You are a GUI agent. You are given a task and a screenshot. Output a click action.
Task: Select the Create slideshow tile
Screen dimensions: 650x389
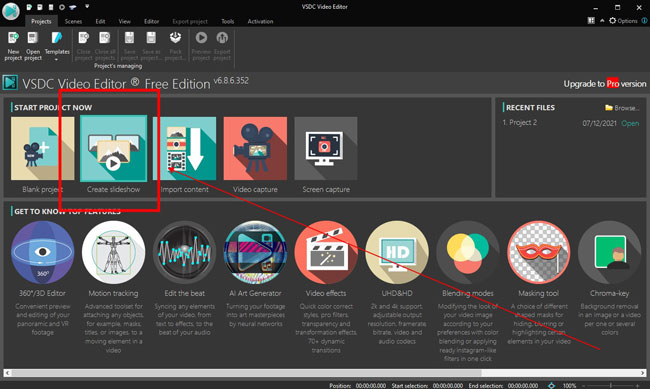click(x=114, y=148)
